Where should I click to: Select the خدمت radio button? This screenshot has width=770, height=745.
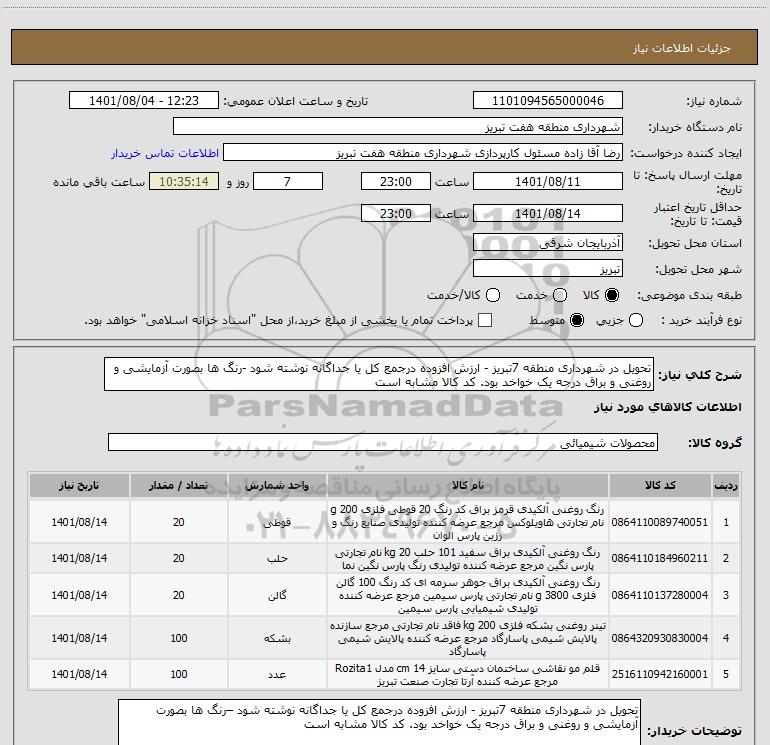[560, 295]
